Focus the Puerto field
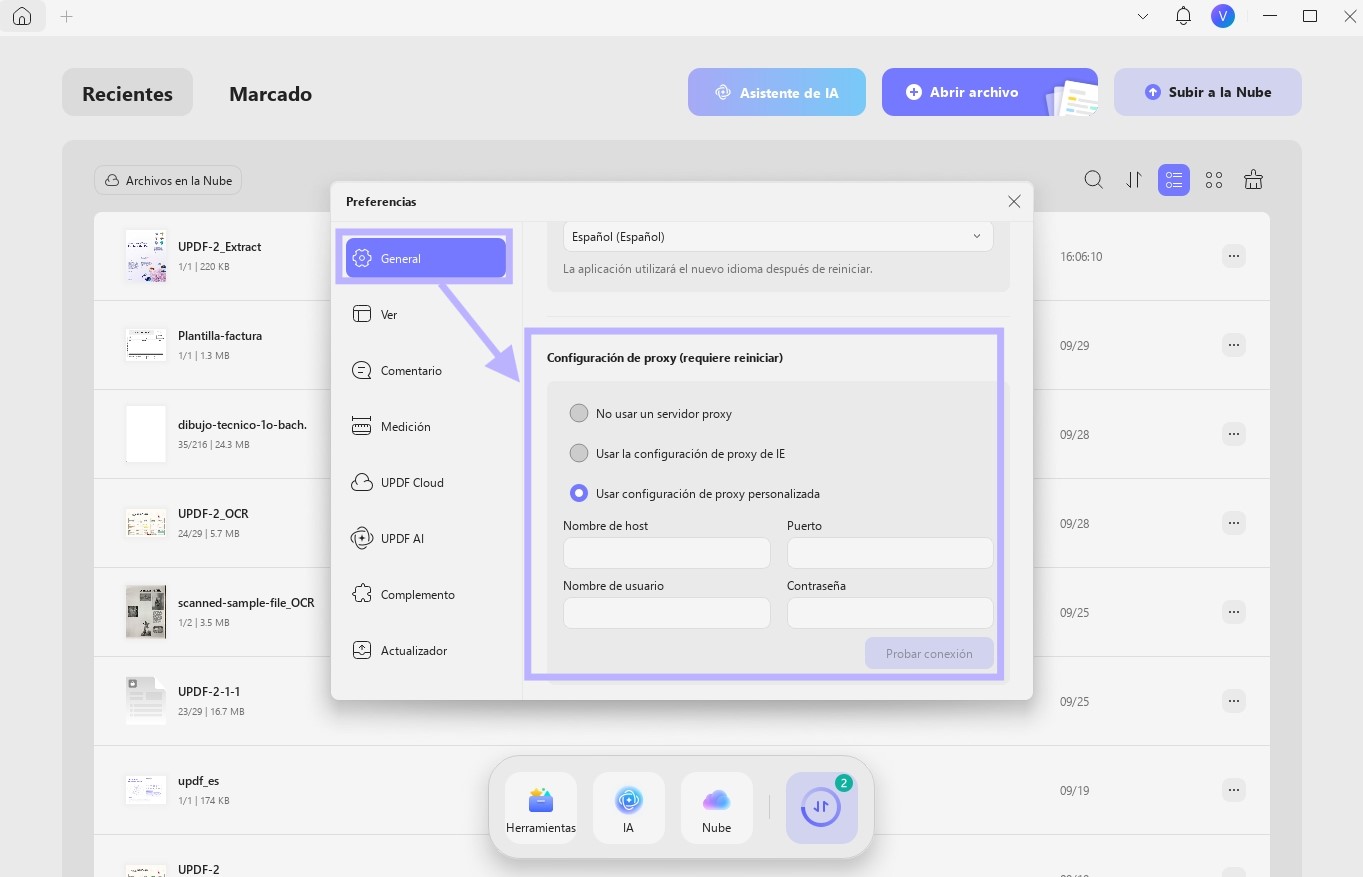 (890, 553)
